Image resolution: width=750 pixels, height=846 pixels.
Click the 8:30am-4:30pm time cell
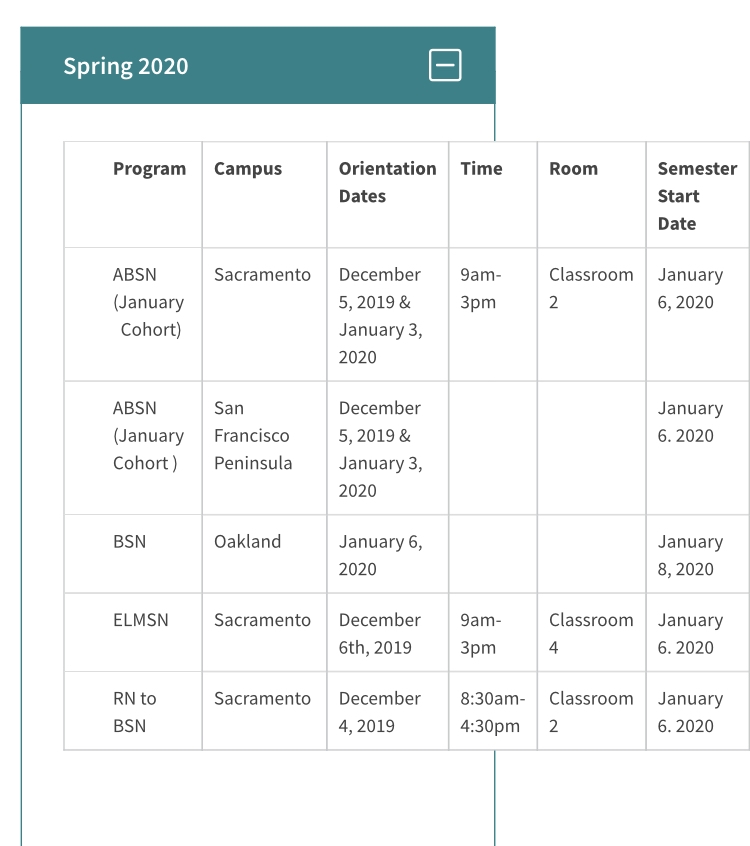493,712
